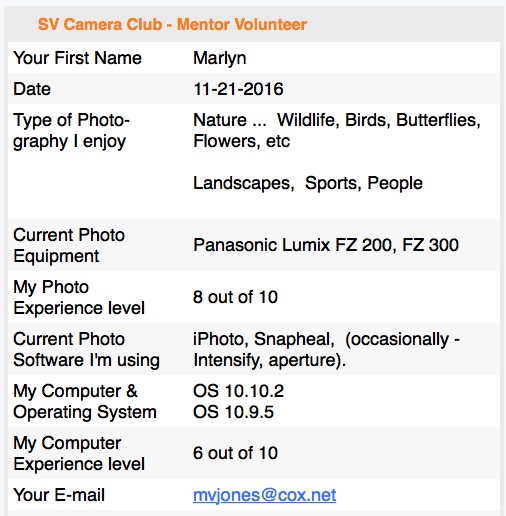Select Panasonic Lumix FZ 200, FZ 300 text
This screenshot has width=506, height=516.
[x=326, y=245]
